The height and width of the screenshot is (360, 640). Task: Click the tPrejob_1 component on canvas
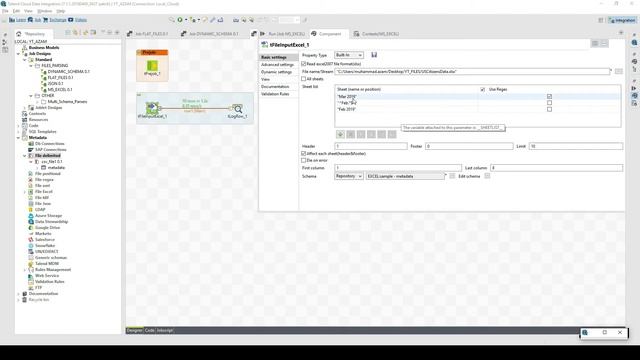(152, 66)
